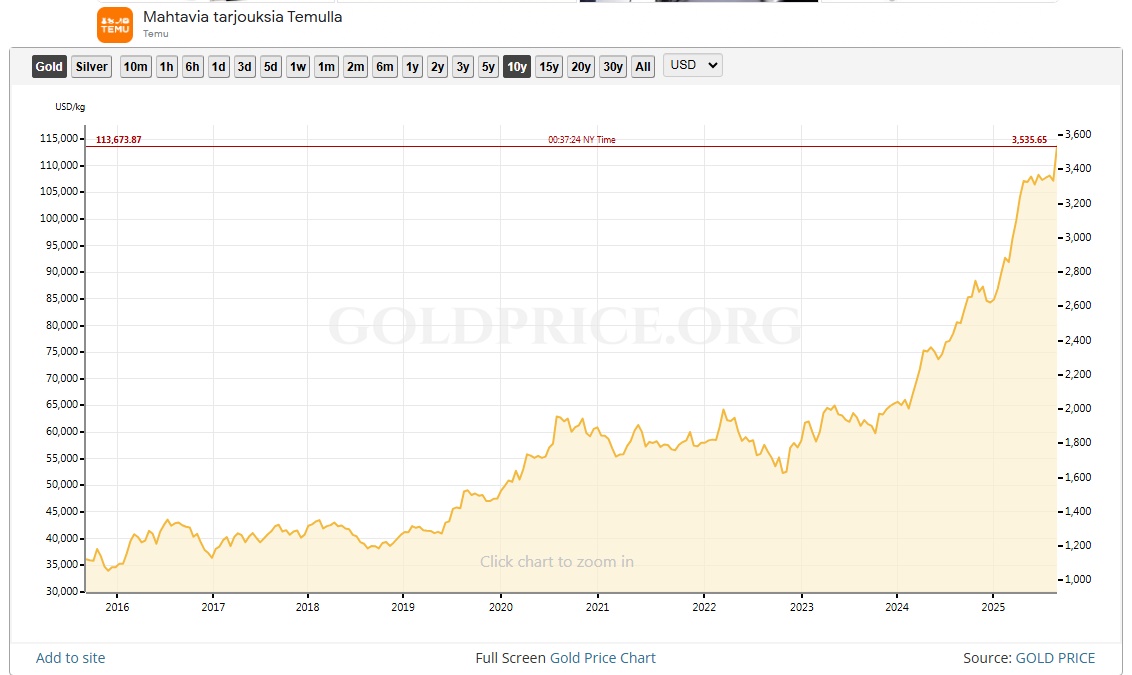Show the 2y gold chart
The height and width of the screenshot is (675, 1132).
[x=437, y=66]
